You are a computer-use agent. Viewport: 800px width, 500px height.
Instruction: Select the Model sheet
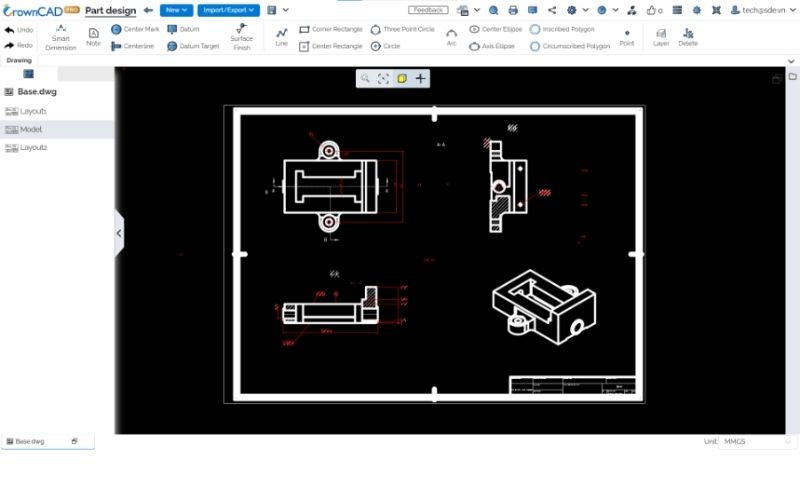click(57, 130)
